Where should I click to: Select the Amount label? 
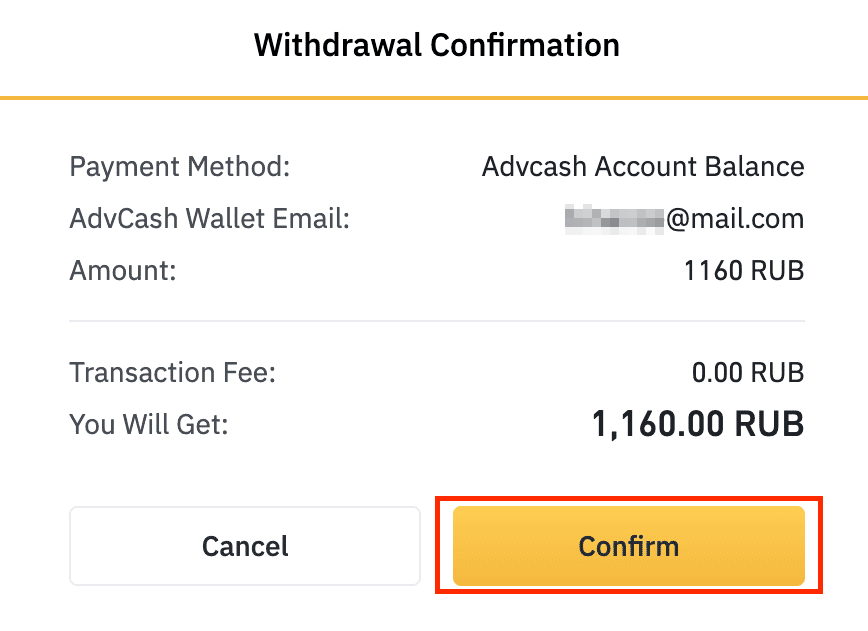[122, 270]
